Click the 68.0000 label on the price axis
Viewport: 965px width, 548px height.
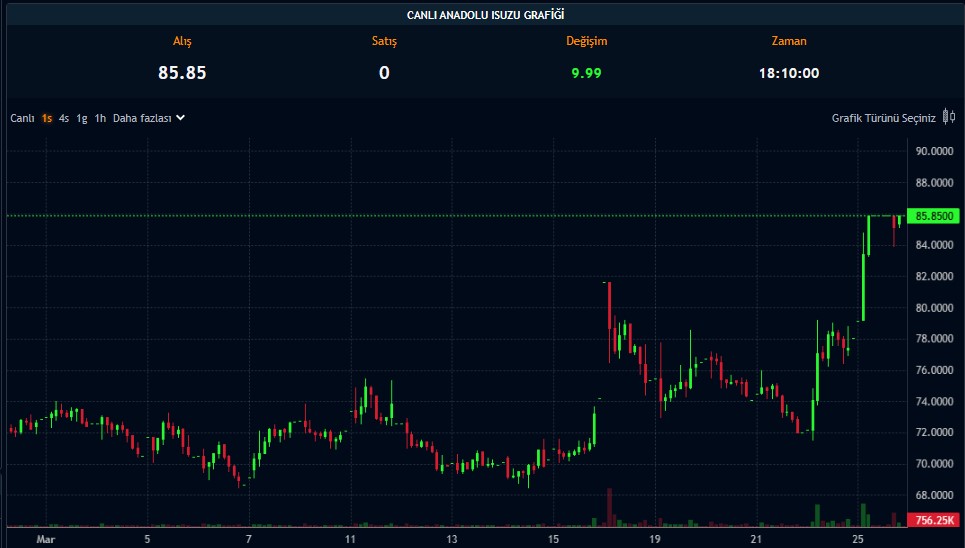(933, 495)
